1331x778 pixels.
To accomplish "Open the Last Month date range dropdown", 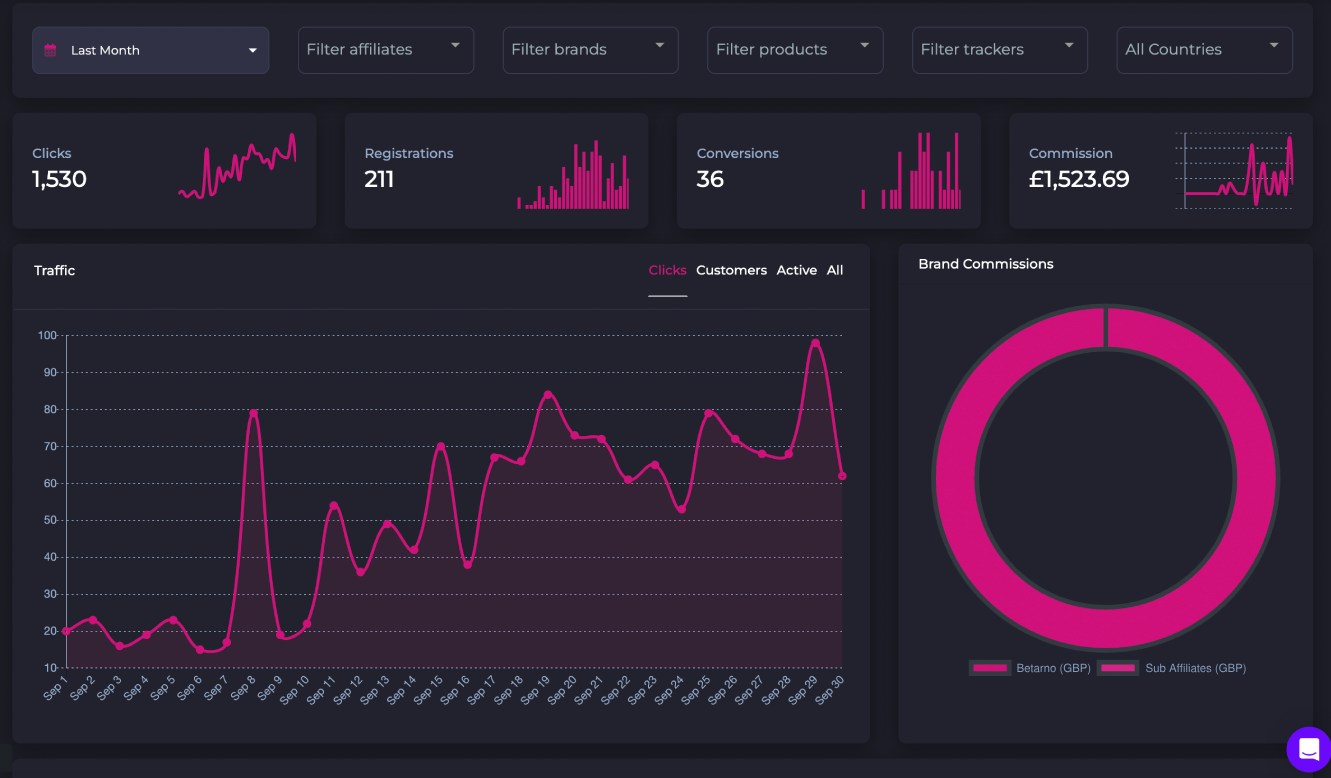I will tap(150, 50).
